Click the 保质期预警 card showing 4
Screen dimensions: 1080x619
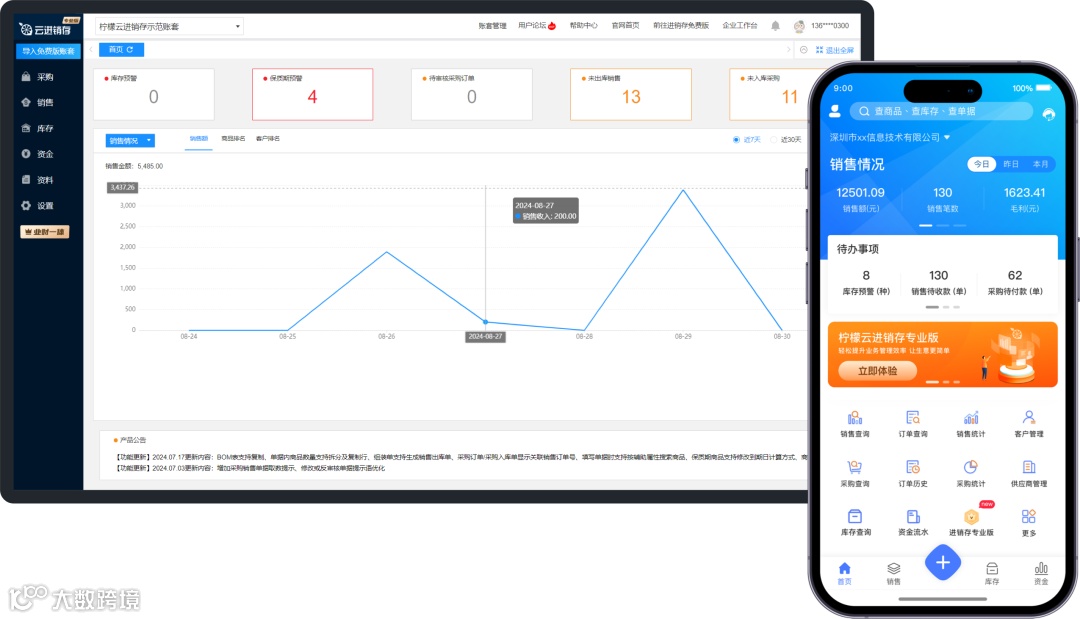pos(313,94)
